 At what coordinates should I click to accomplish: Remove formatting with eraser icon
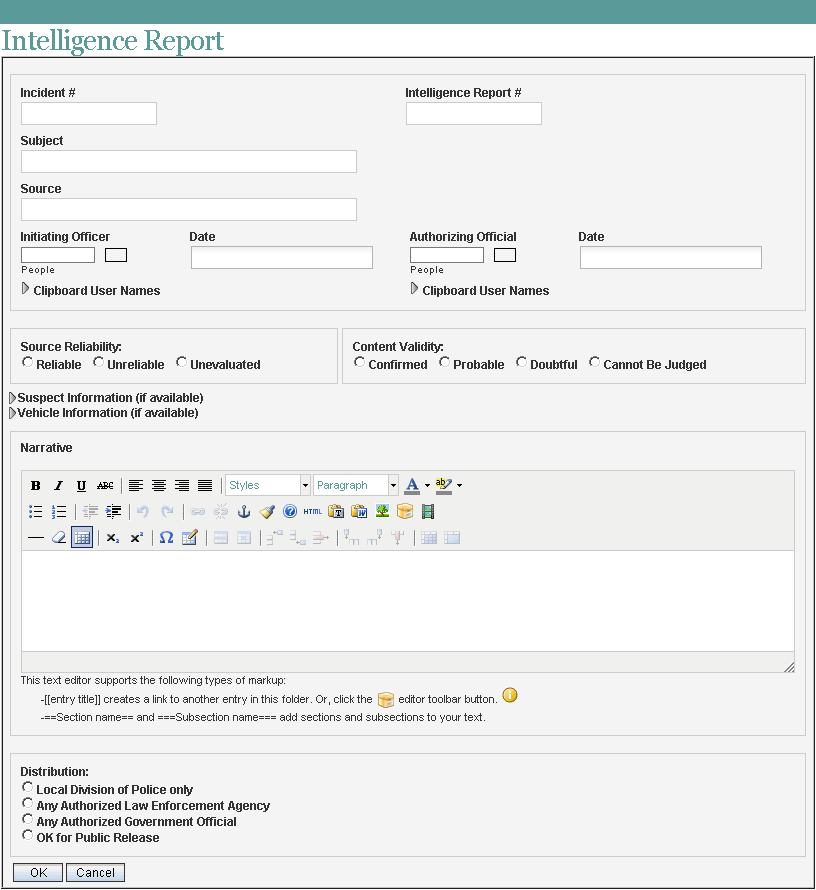[58, 538]
